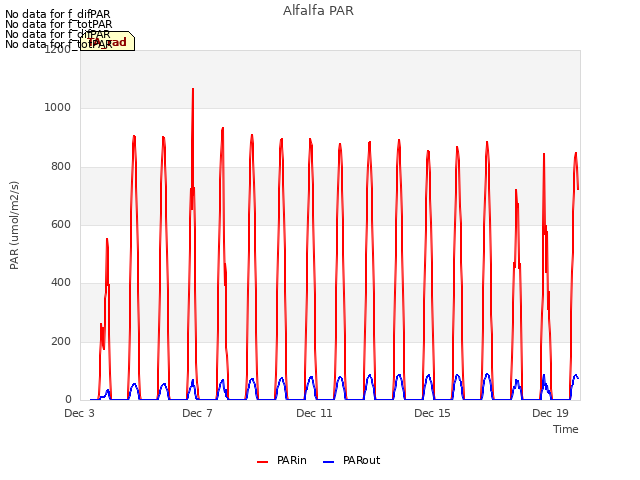Toggle the PARout legend entry

click(351, 460)
